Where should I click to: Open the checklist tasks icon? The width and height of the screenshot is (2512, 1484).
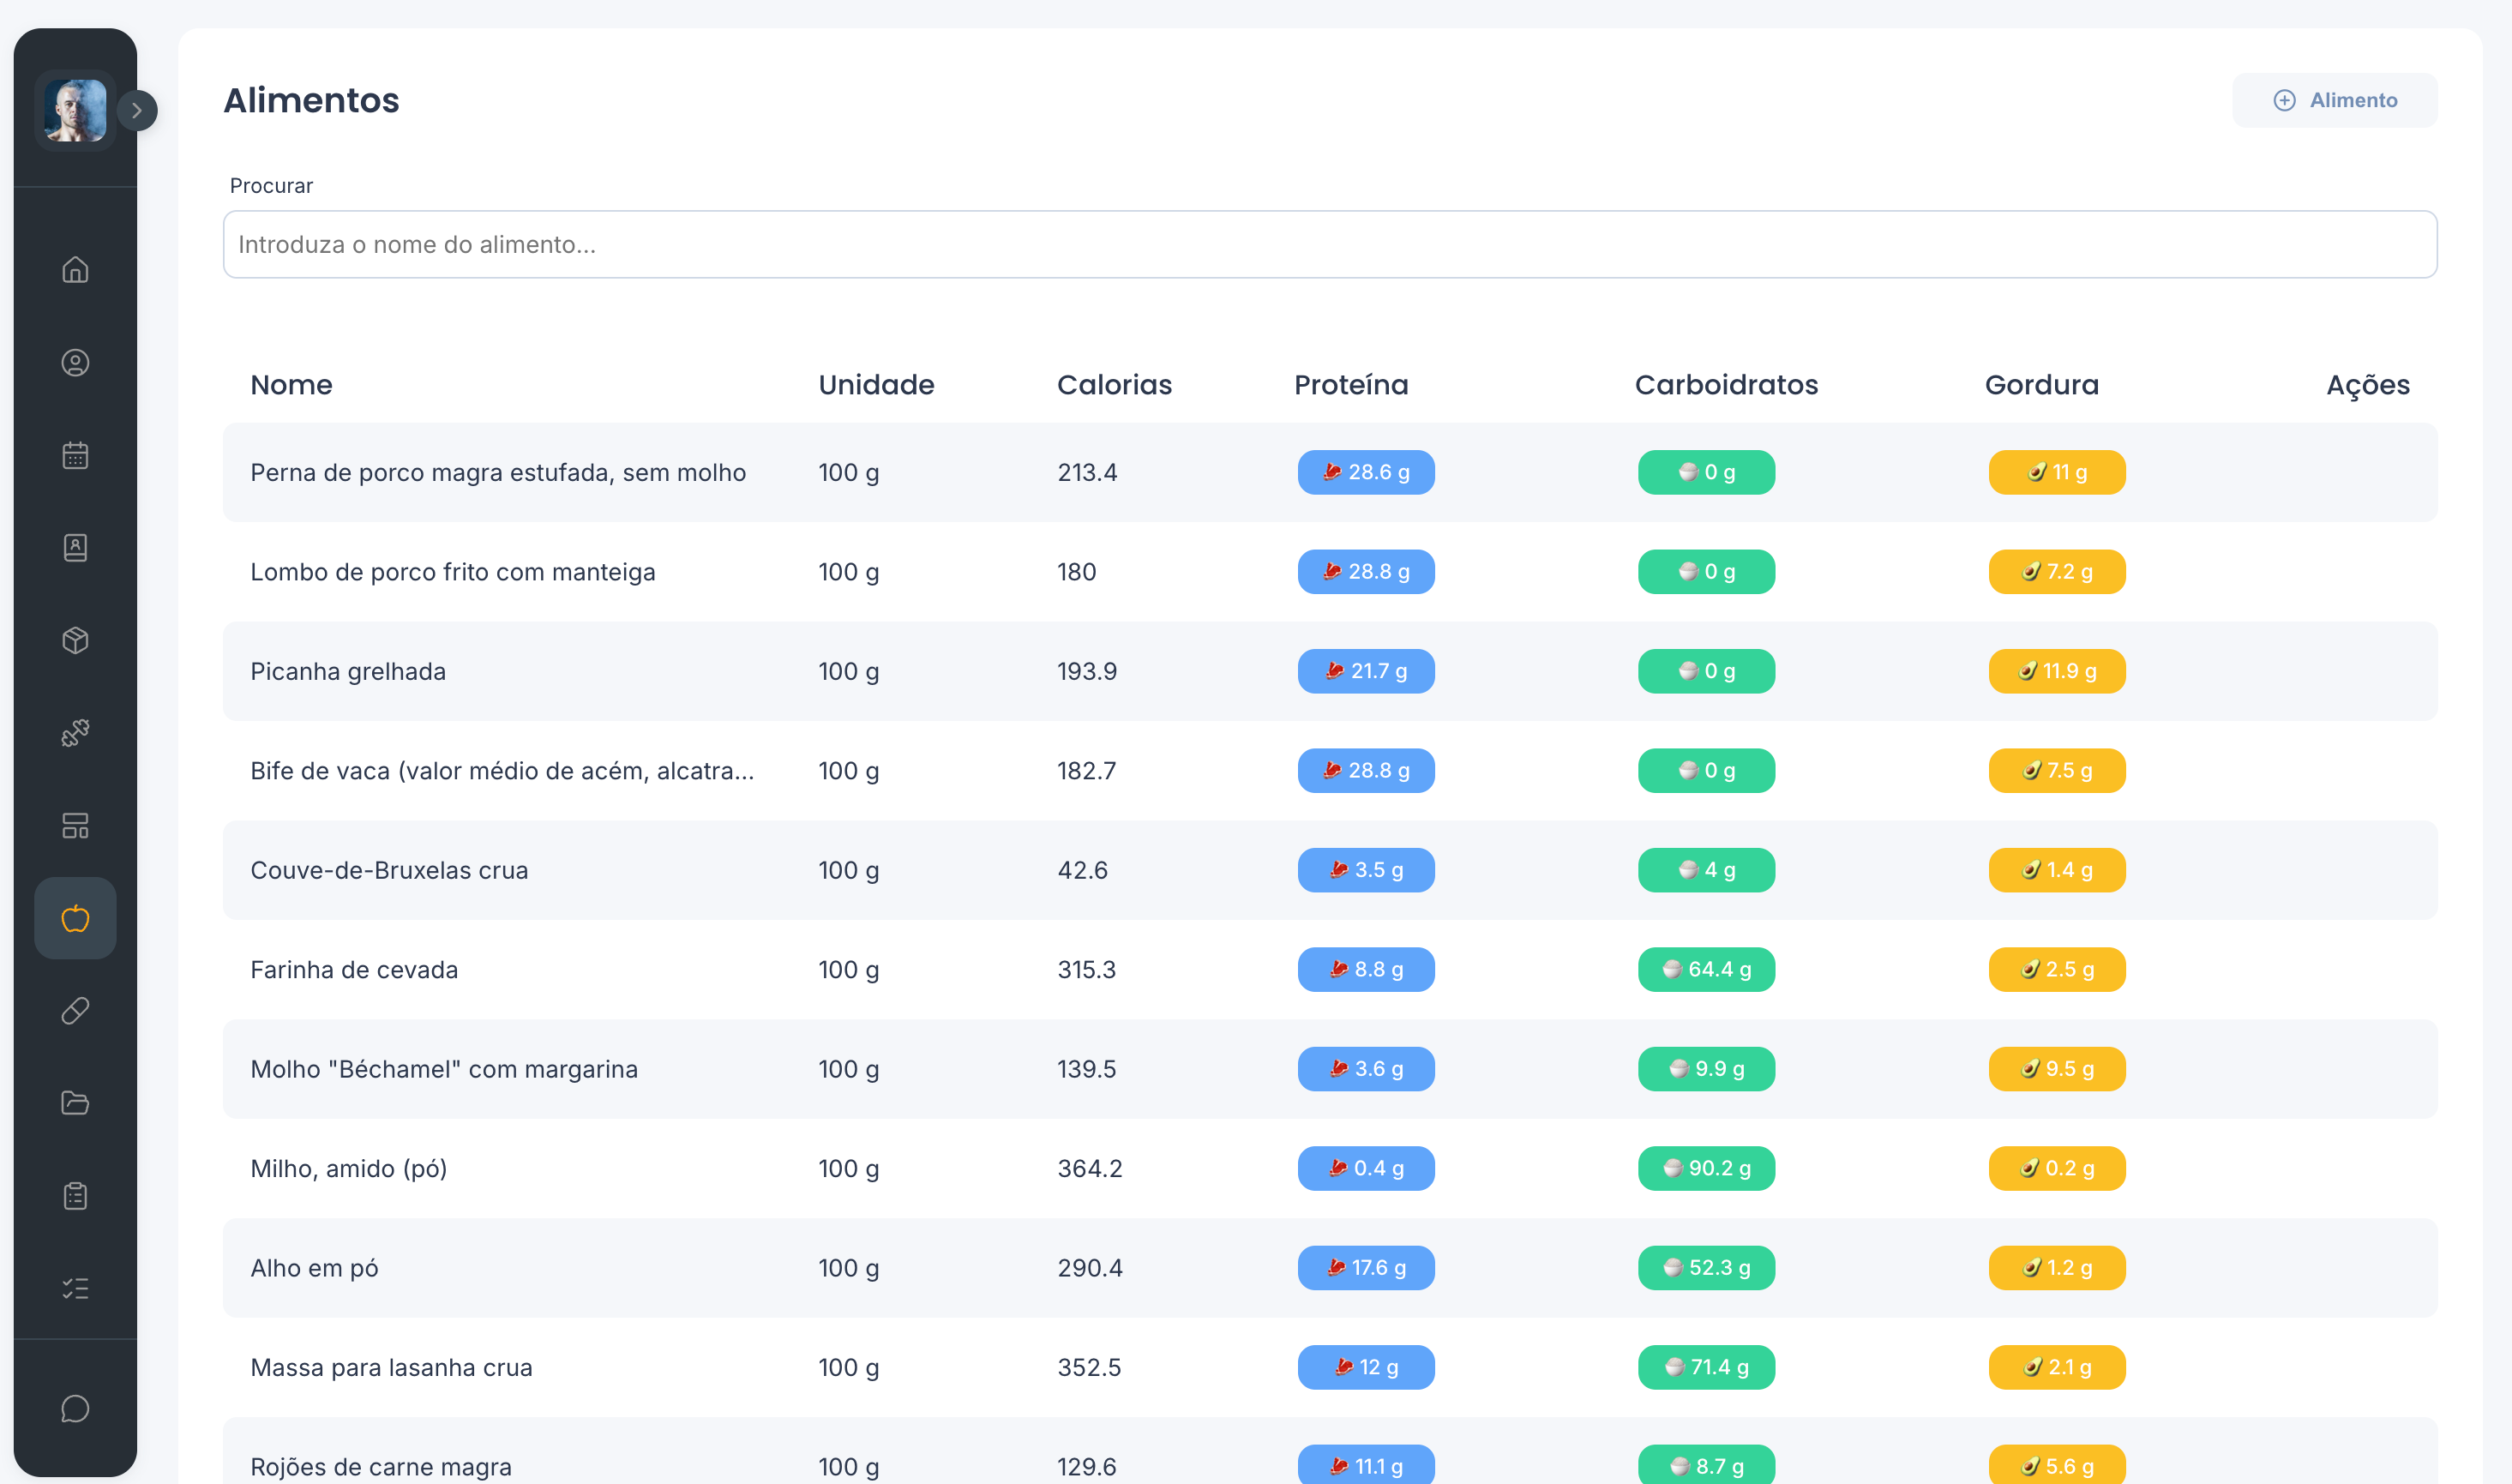[75, 1288]
